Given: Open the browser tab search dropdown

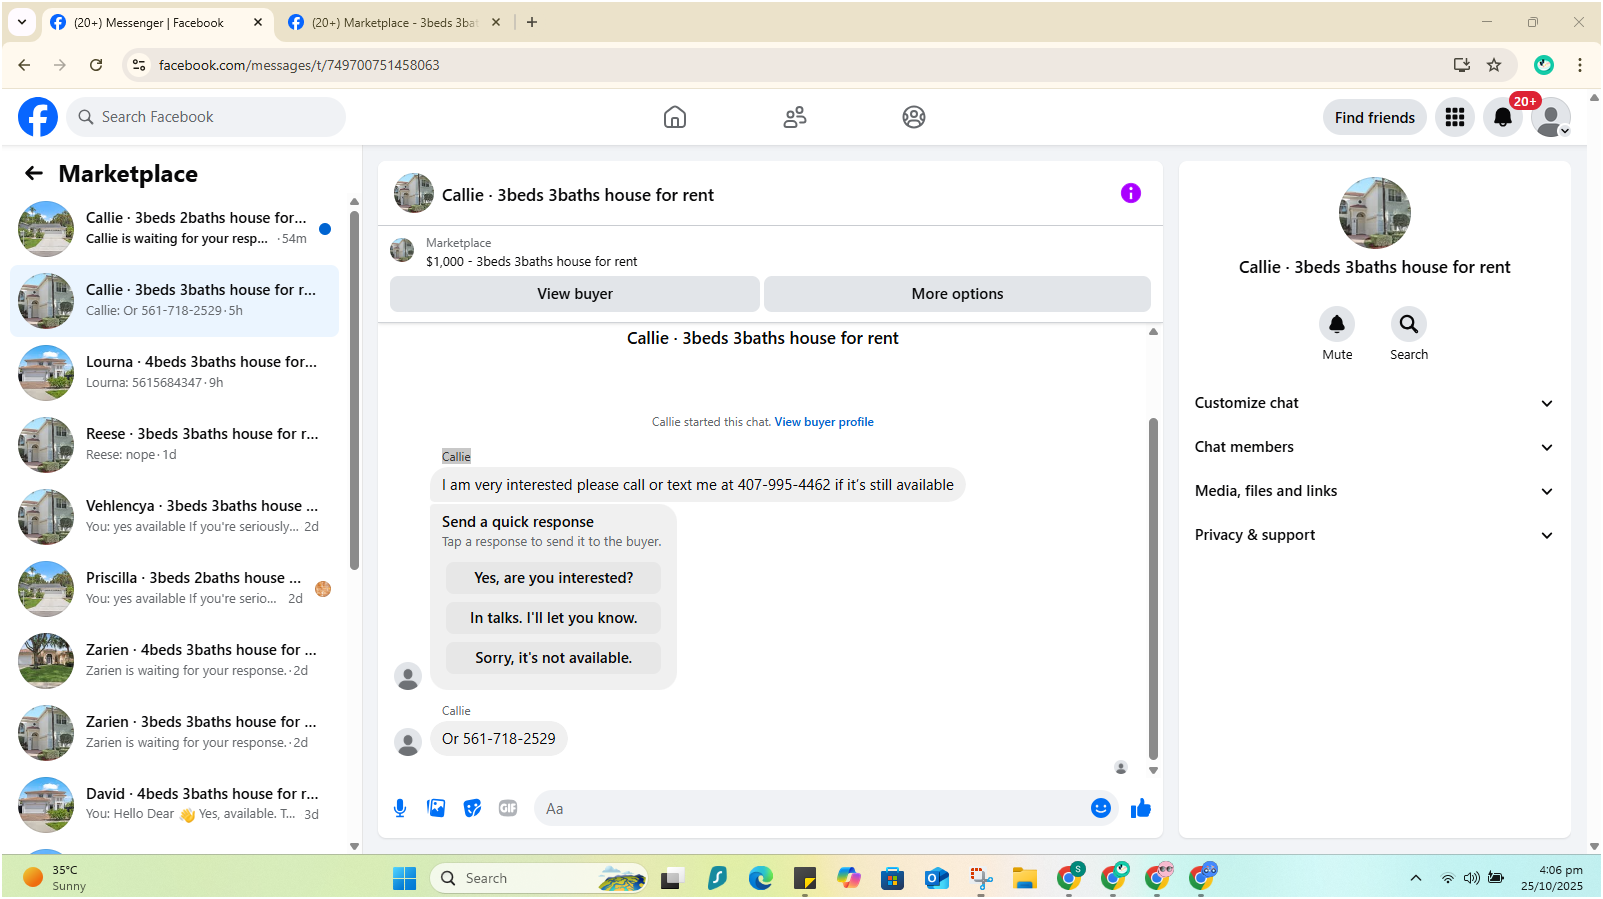Looking at the screenshot, I should [x=22, y=22].
